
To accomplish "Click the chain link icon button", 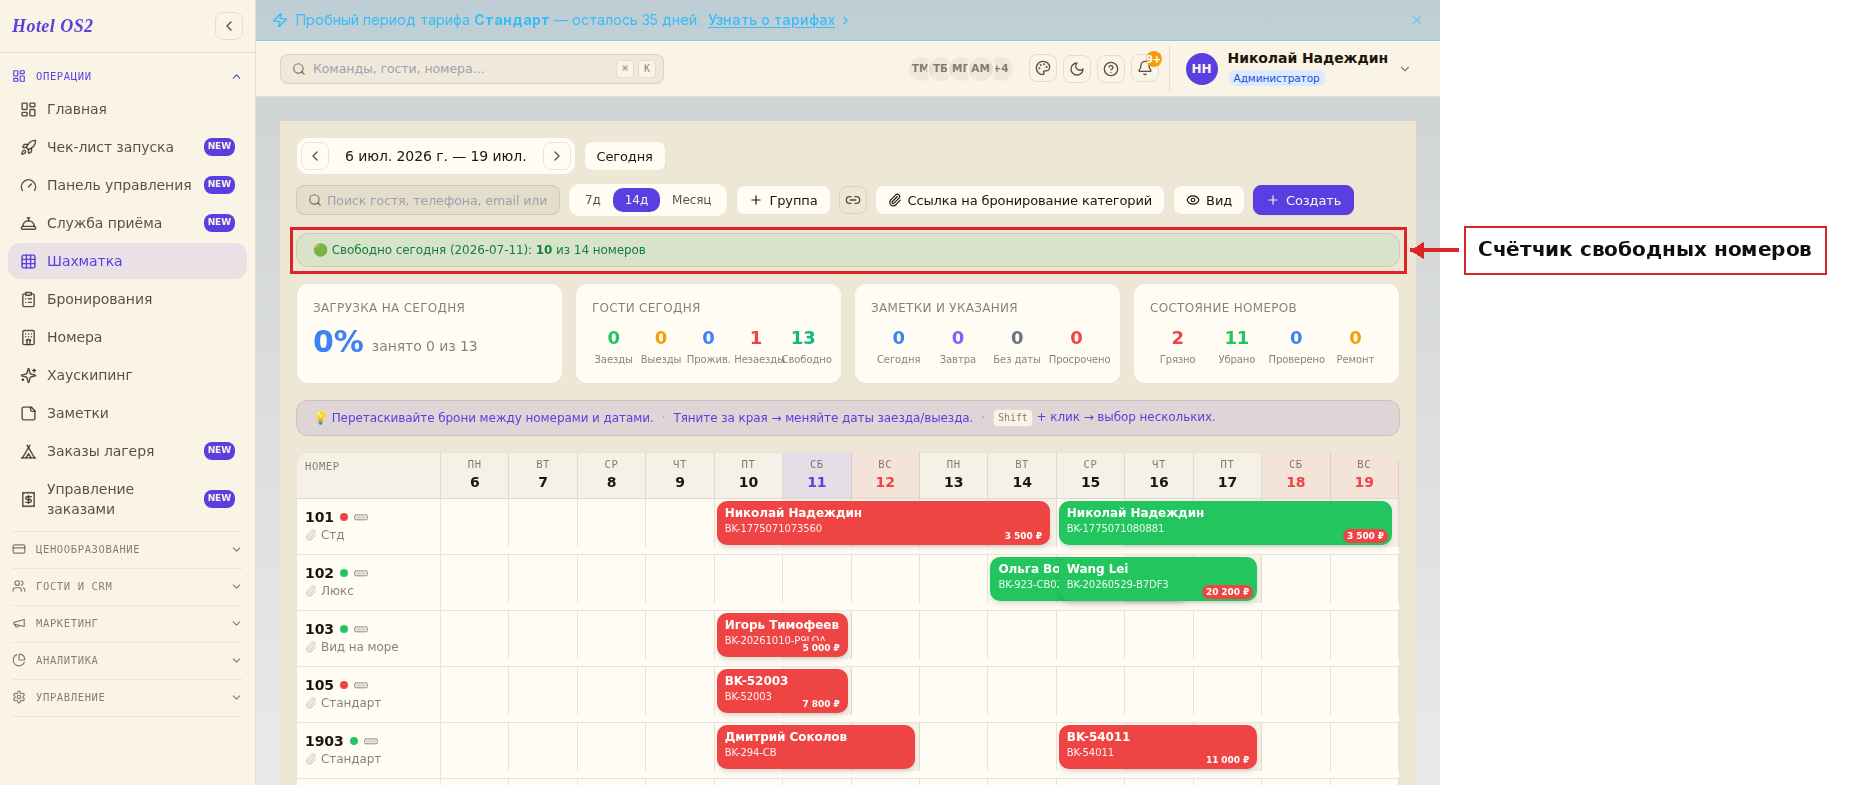I will point(853,200).
